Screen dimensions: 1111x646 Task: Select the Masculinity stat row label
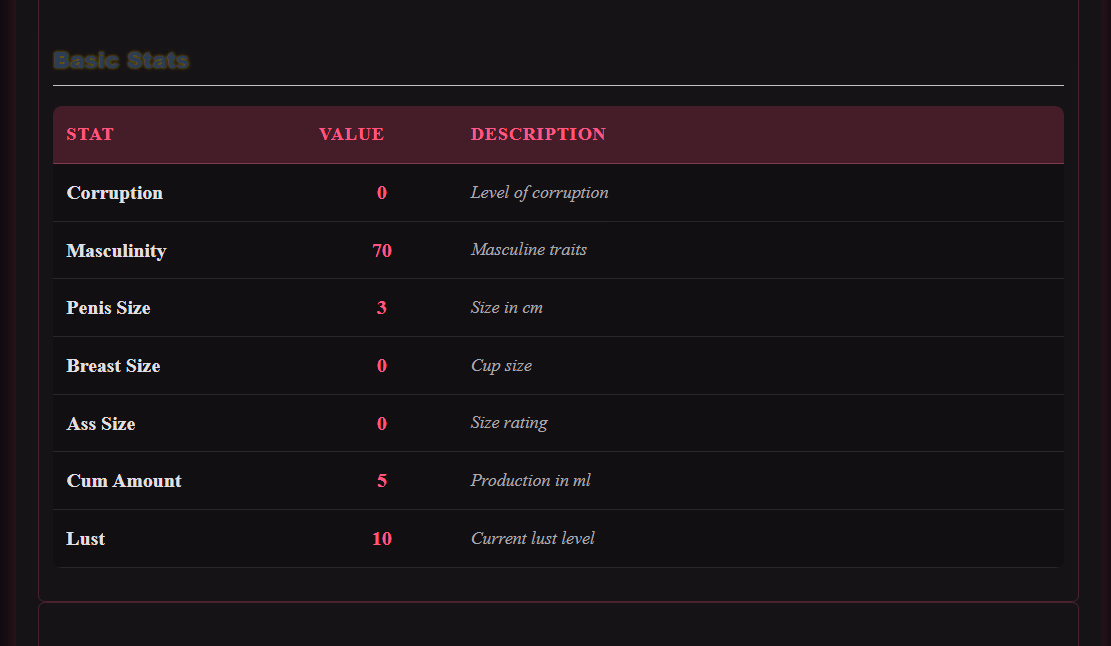(x=116, y=251)
